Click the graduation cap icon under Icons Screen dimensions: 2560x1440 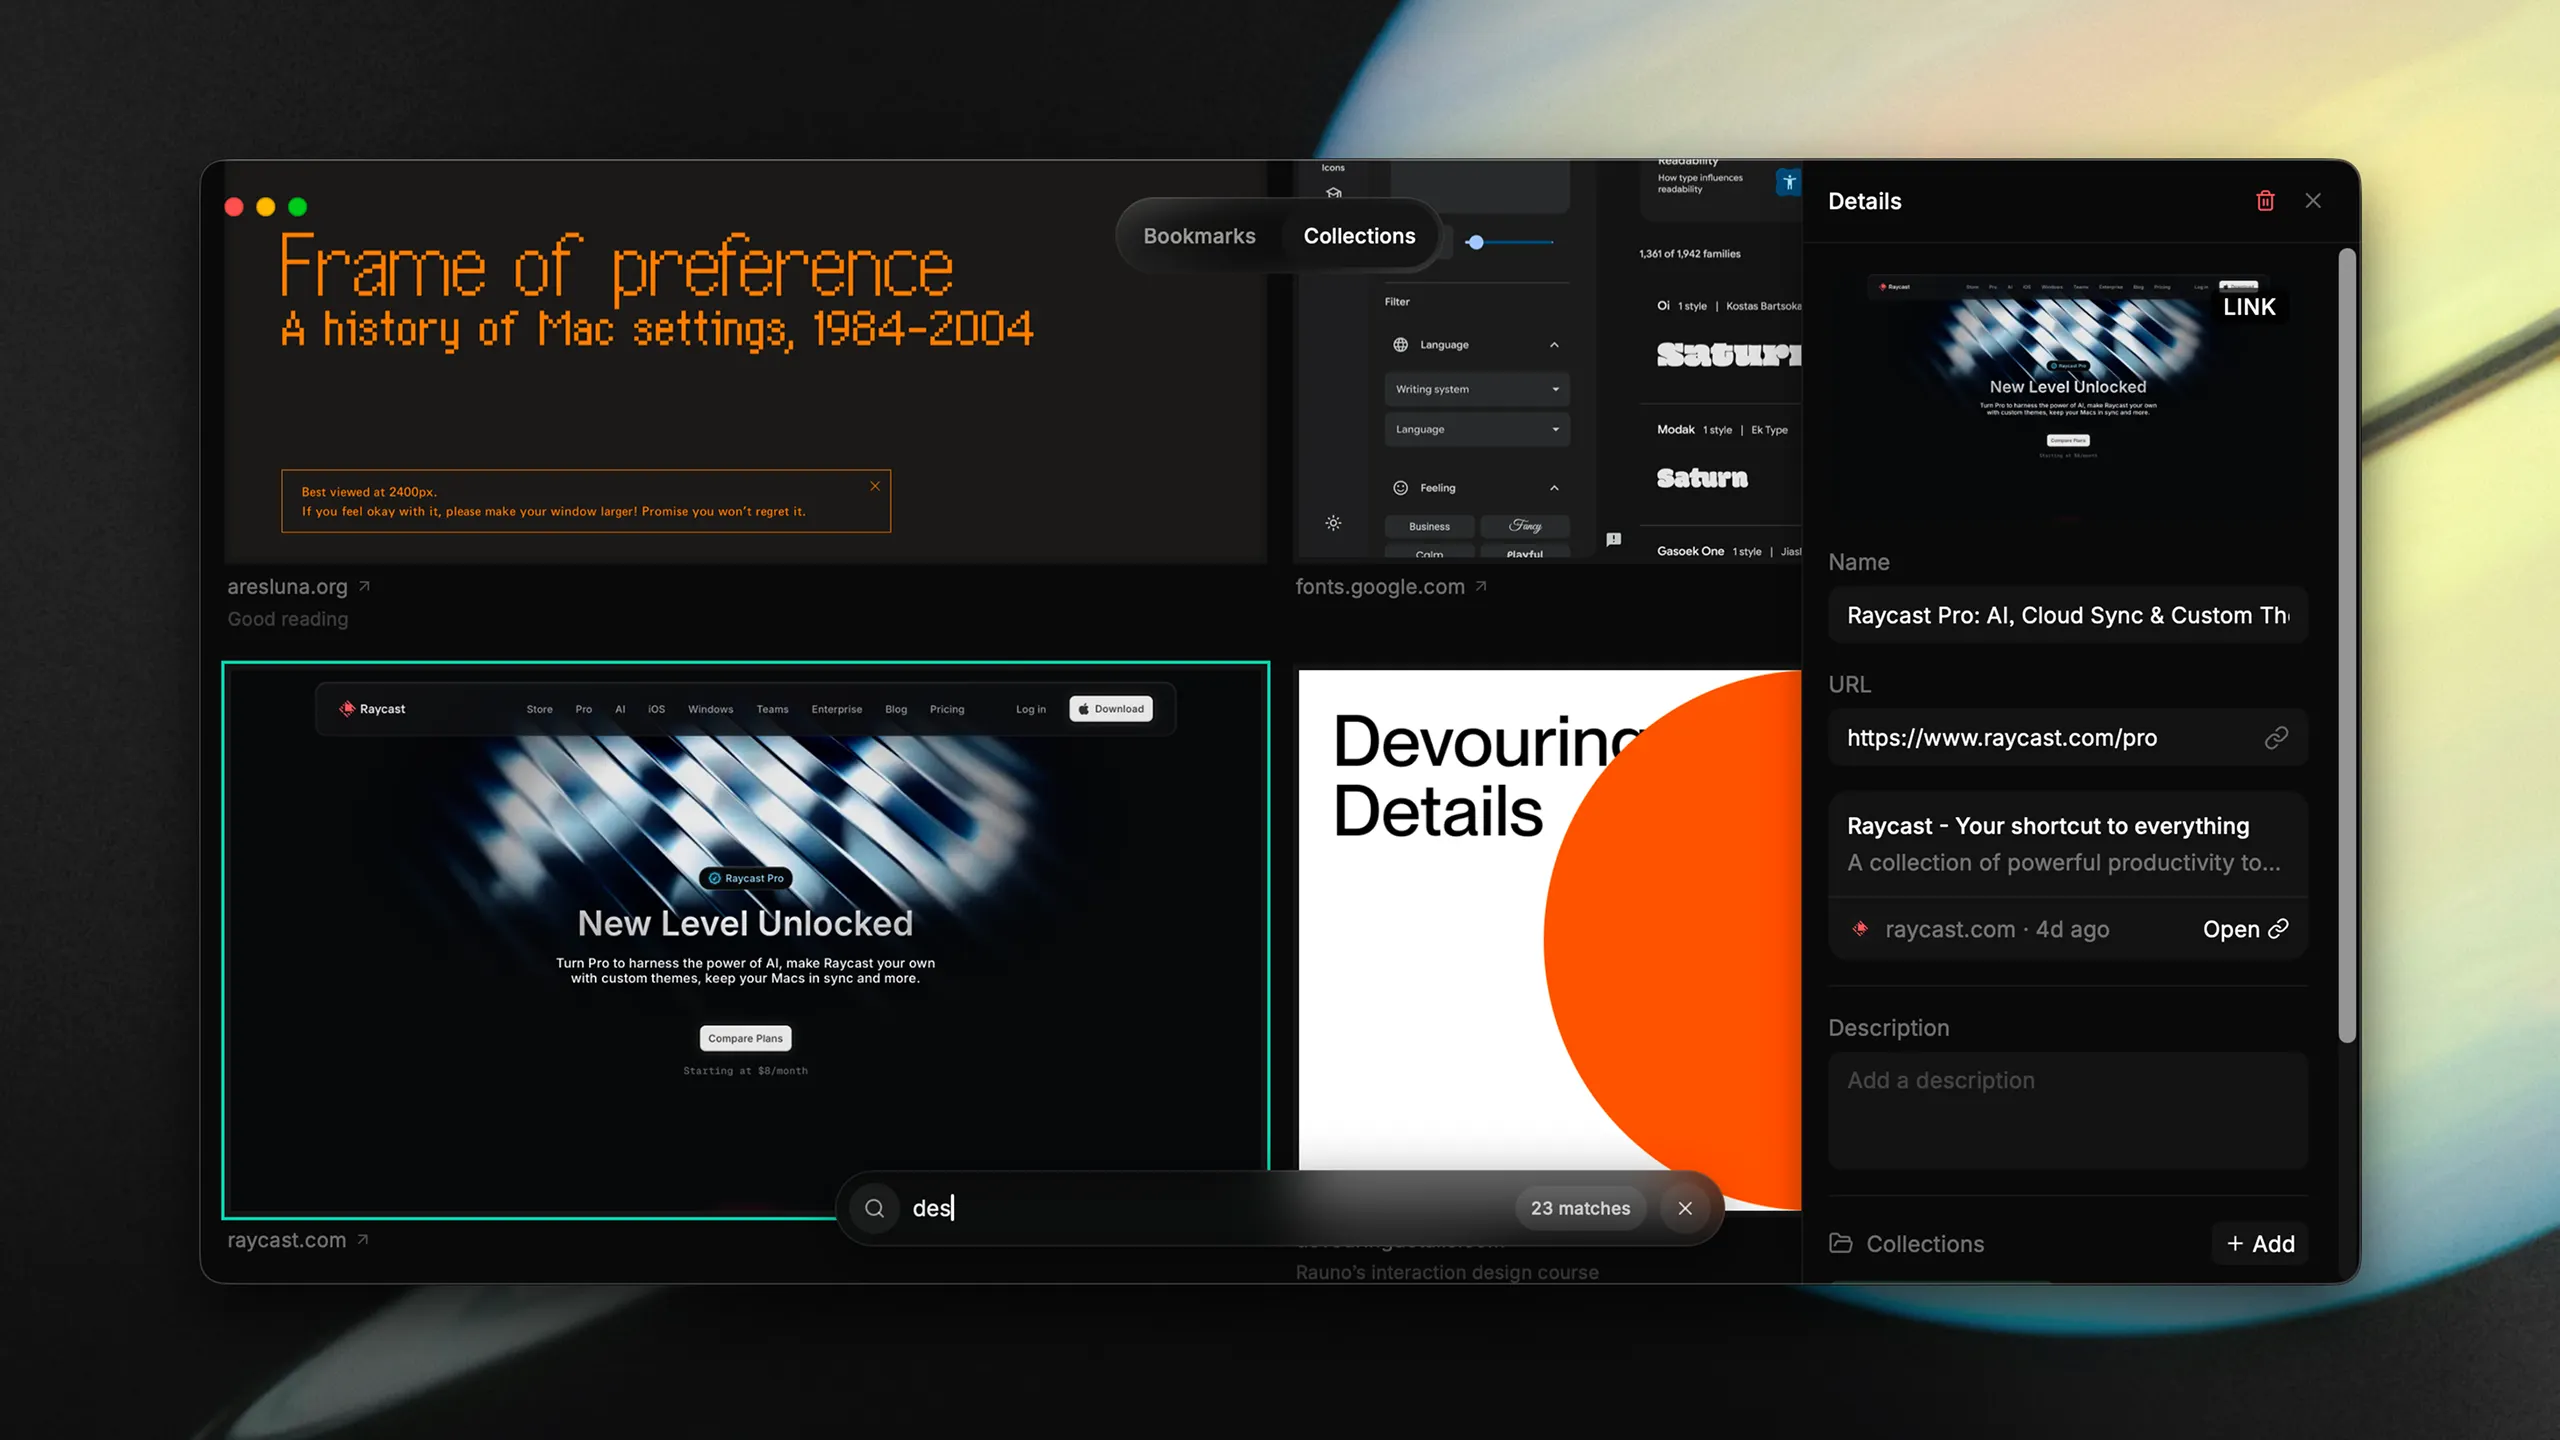1333,192
